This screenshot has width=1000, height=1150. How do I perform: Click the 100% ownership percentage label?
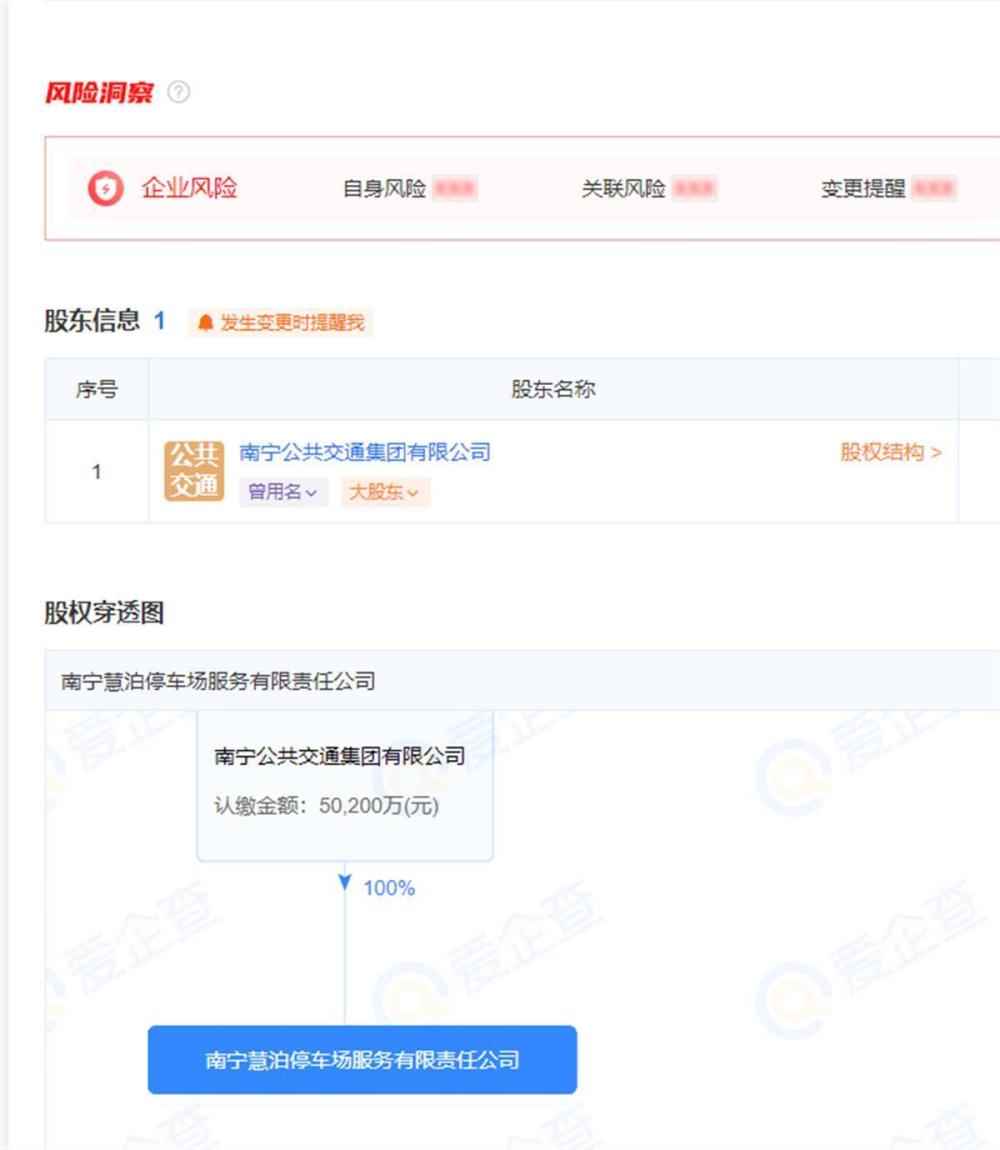point(389,888)
